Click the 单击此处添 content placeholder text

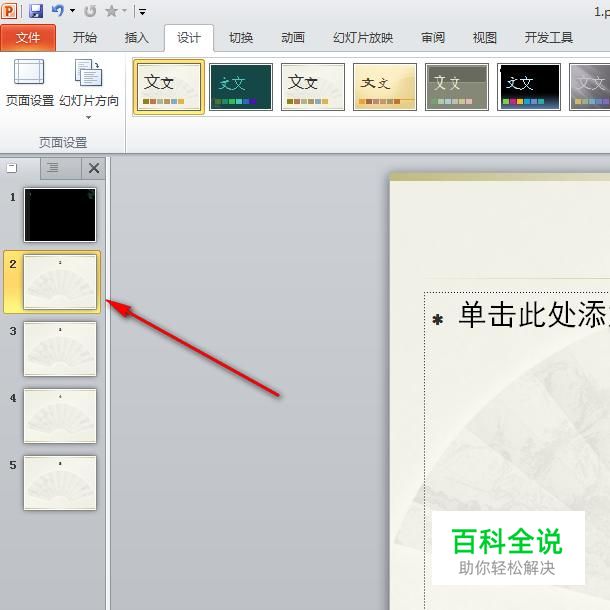(x=534, y=314)
